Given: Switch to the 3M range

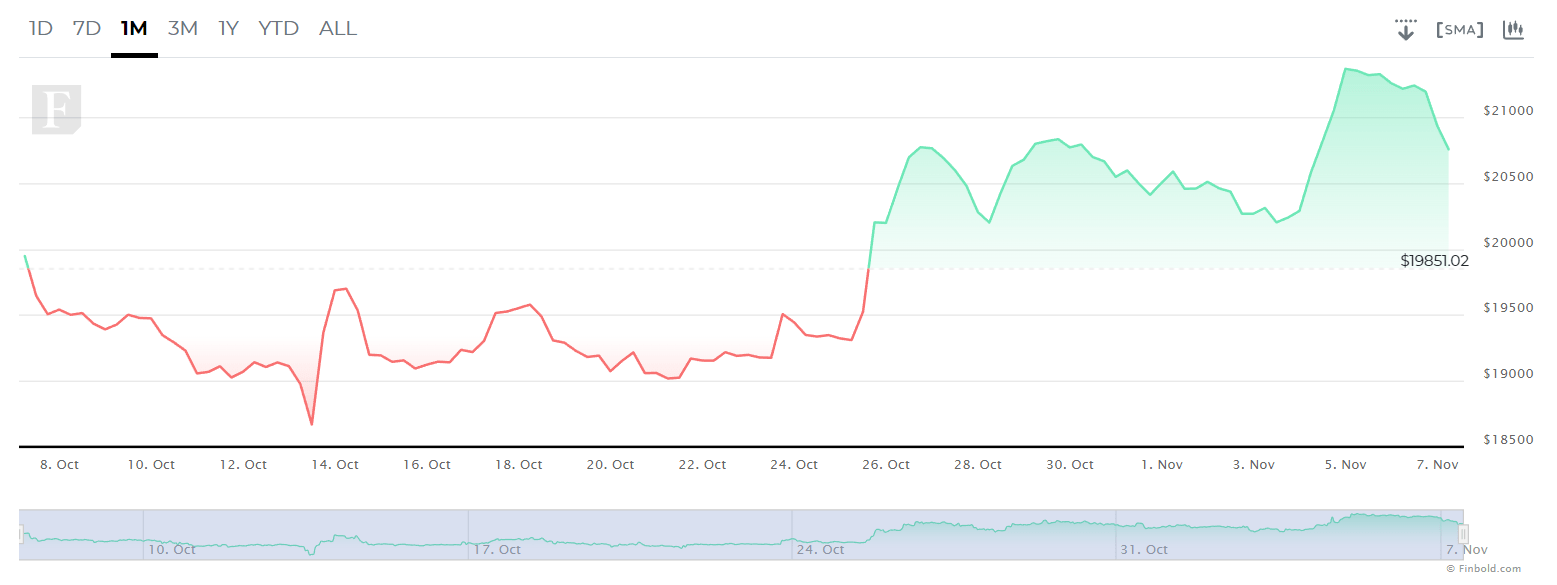Looking at the screenshot, I should coord(183,28).
